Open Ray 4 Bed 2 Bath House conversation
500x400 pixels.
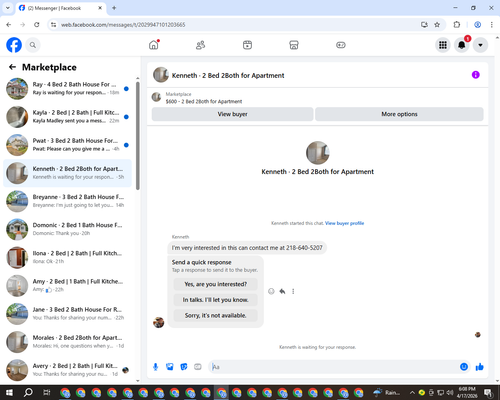(x=67, y=89)
